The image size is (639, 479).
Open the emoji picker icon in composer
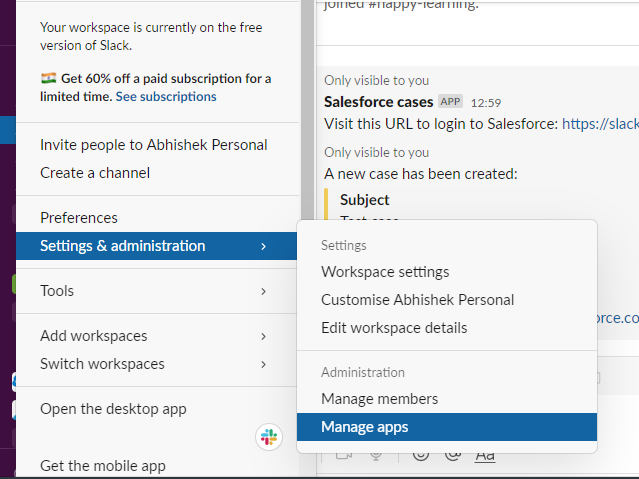point(421,455)
